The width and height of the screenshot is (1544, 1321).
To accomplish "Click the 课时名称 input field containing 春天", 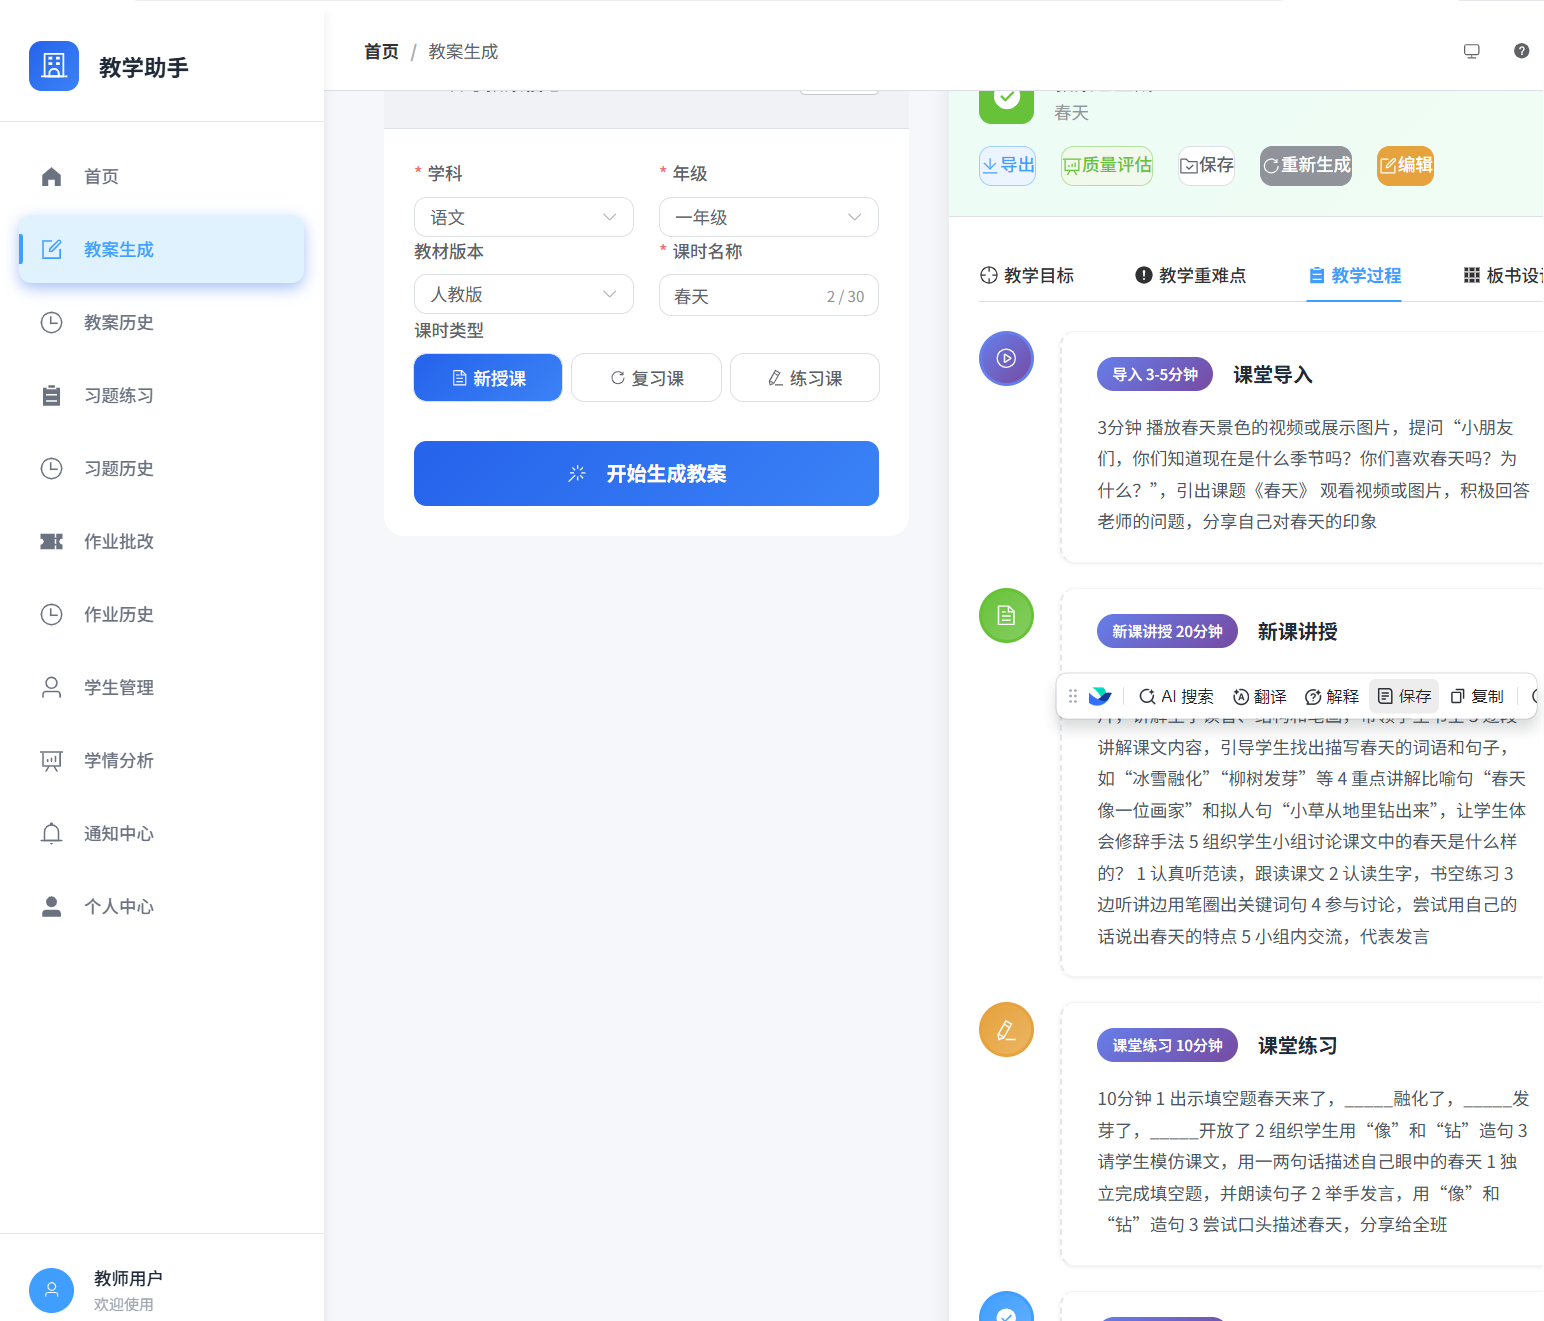I will [745, 296].
